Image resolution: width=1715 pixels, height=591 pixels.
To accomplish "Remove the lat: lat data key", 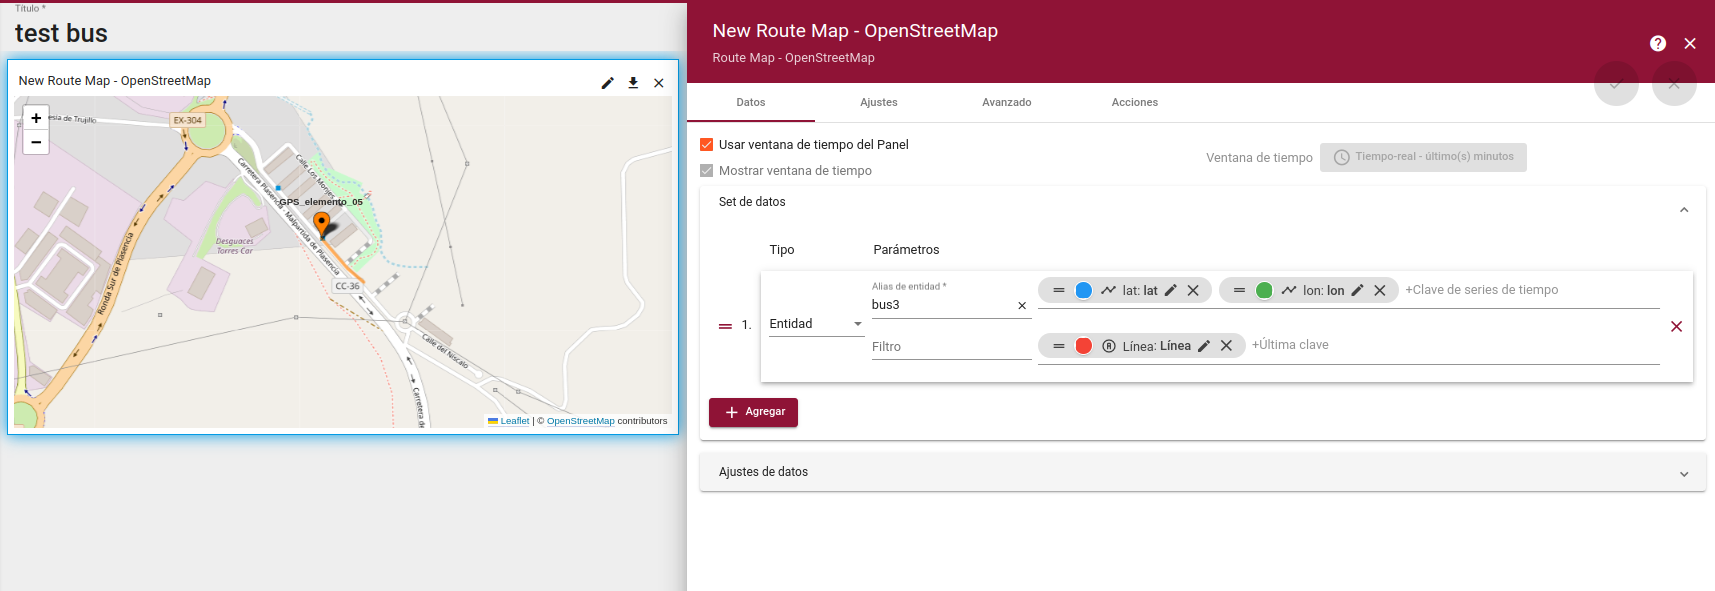I will click(1193, 291).
